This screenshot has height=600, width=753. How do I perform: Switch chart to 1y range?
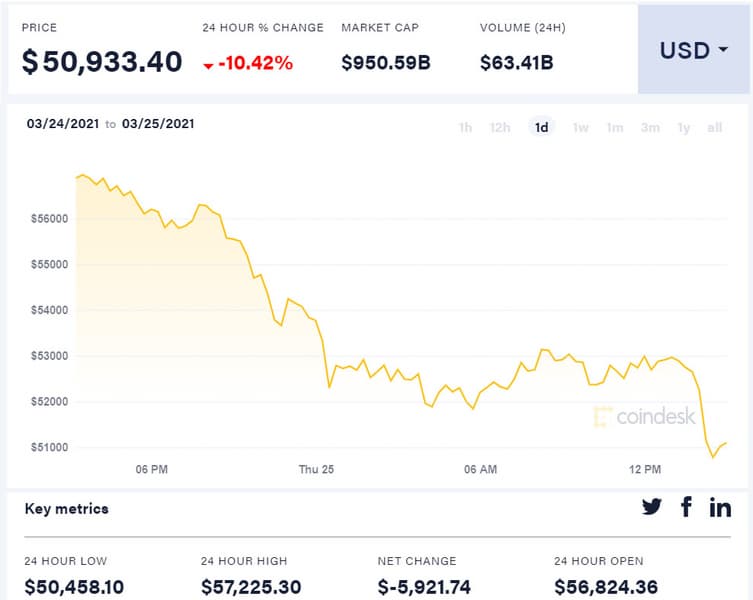pos(684,127)
